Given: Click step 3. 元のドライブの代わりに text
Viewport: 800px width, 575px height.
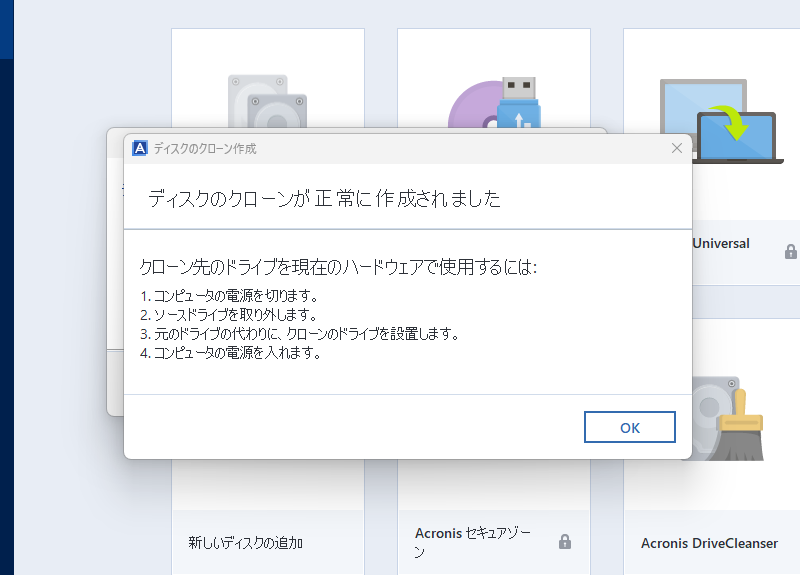Looking at the screenshot, I should 299,334.
